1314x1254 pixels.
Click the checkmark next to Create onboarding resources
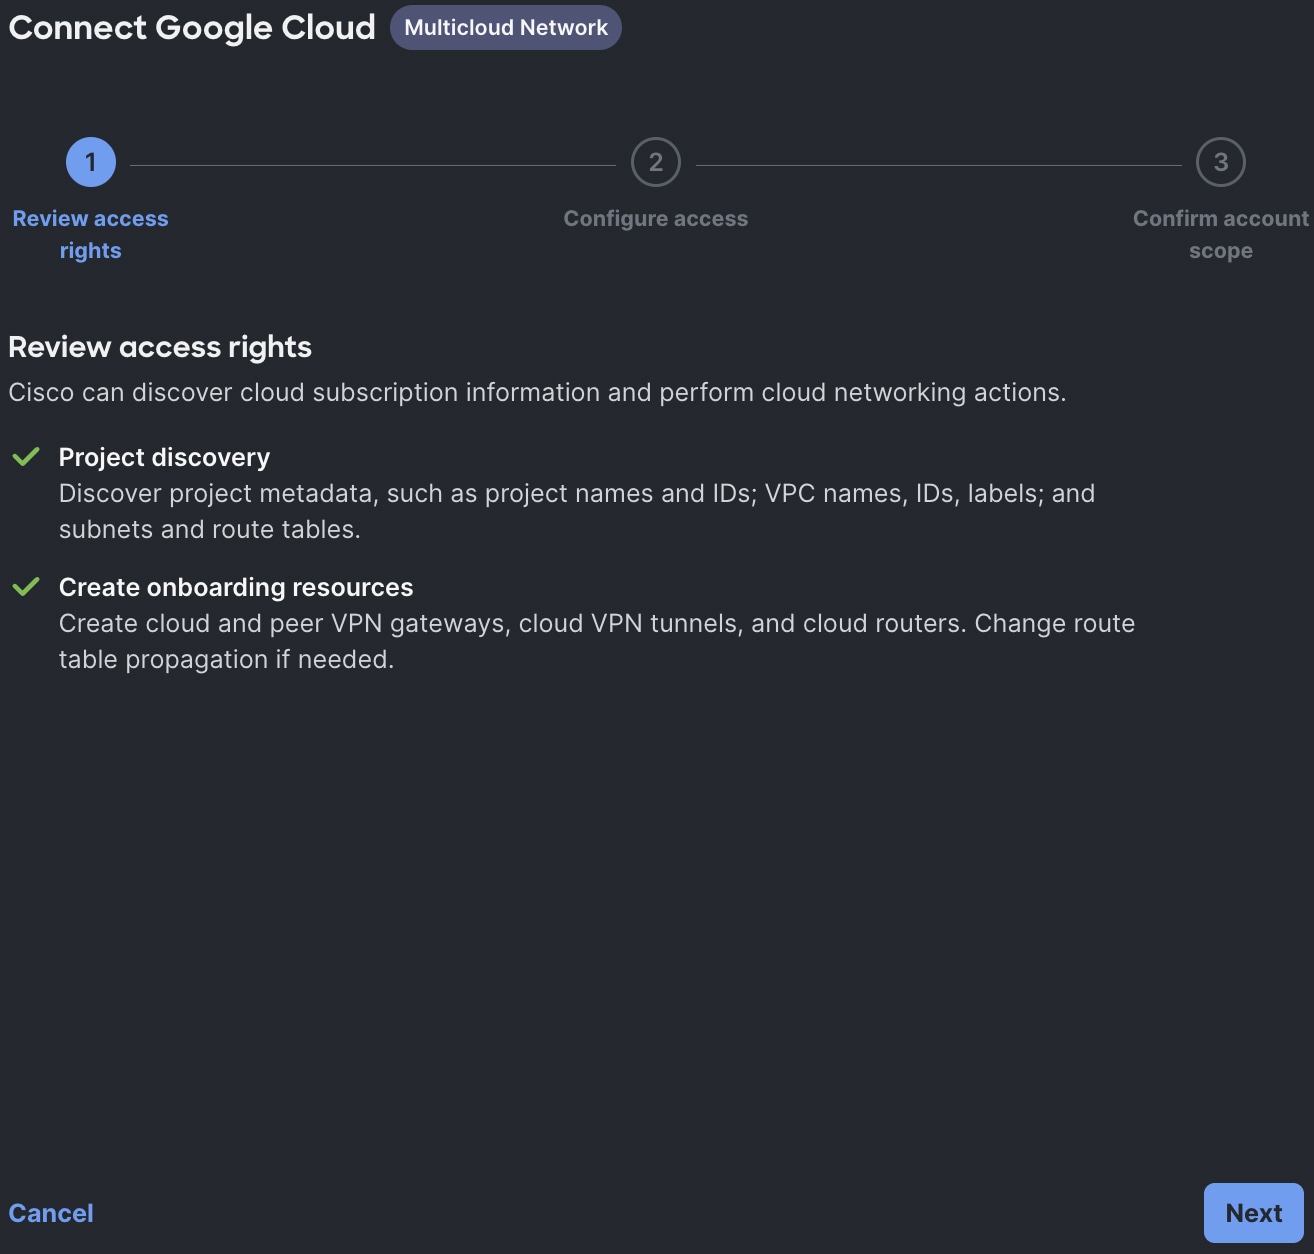[x=26, y=587]
